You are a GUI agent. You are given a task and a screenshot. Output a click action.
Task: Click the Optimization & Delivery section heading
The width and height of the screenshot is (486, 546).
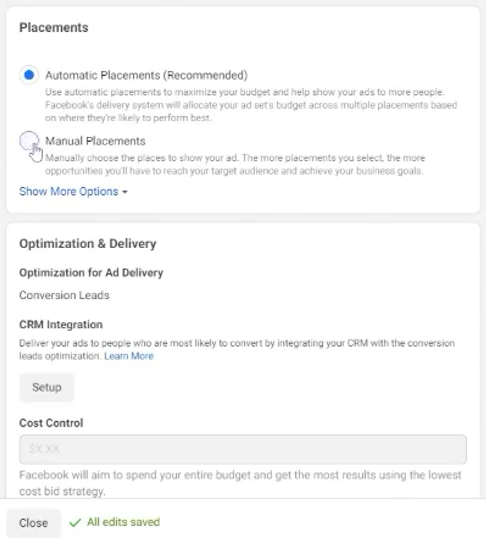pyautogui.click(x=88, y=243)
